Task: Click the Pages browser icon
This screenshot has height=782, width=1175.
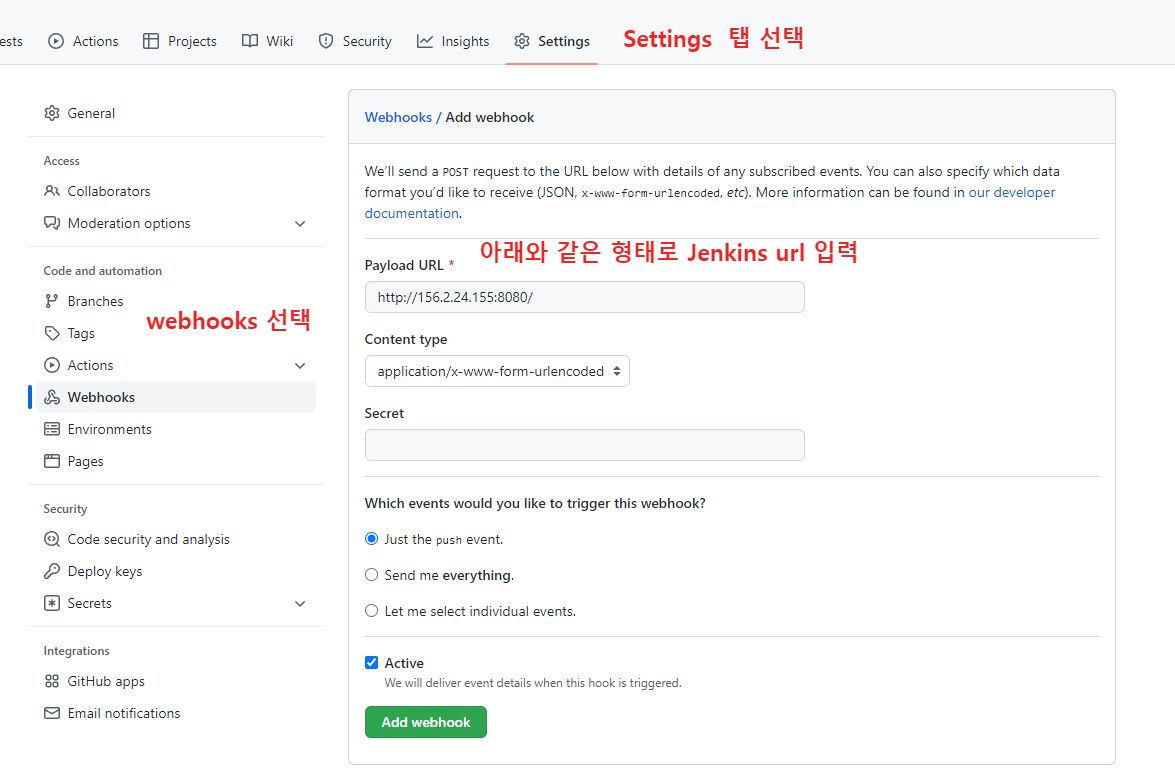Action: click(52, 461)
